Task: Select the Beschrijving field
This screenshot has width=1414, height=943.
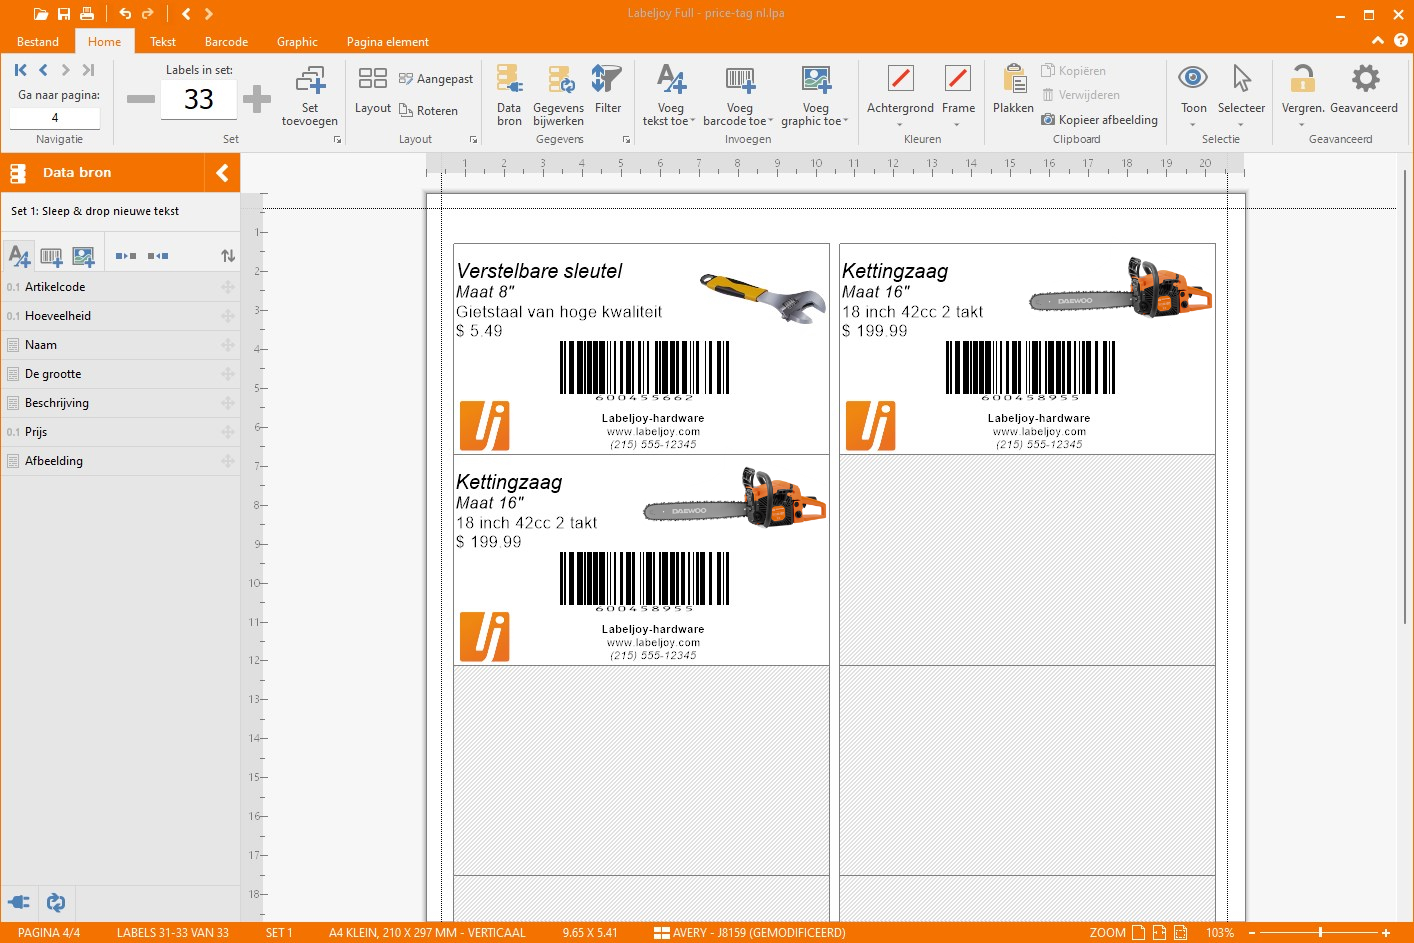Action: point(120,403)
